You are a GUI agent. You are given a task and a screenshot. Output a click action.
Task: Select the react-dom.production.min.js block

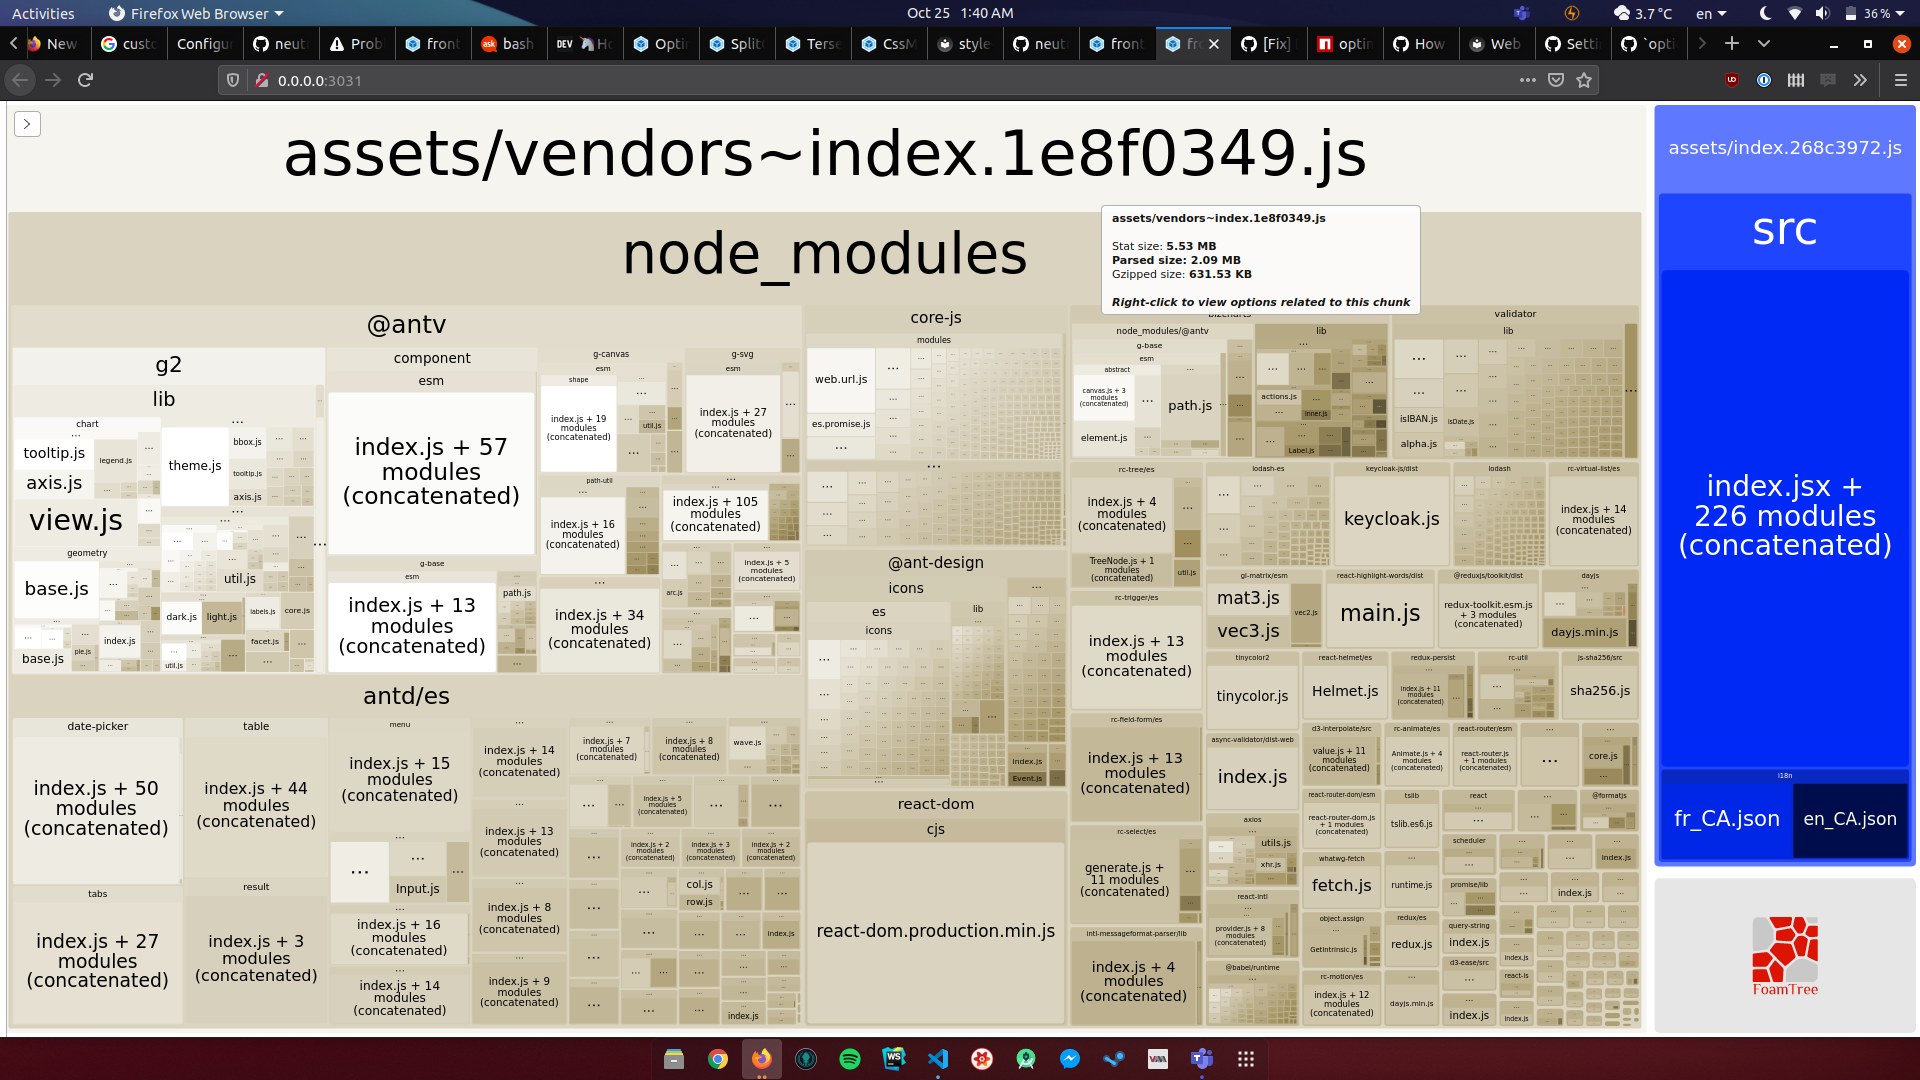click(935, 931)
